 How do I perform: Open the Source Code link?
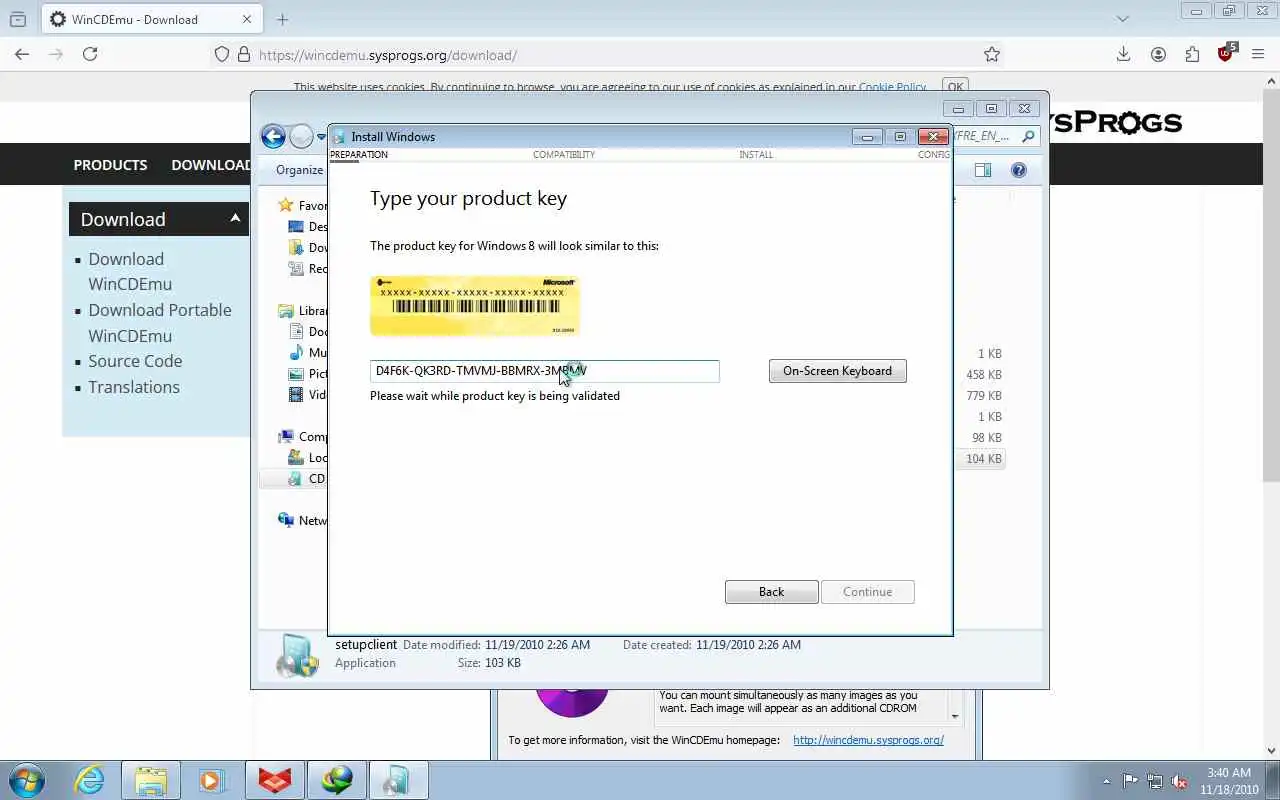pyautogui.click(x=135, y=361)
